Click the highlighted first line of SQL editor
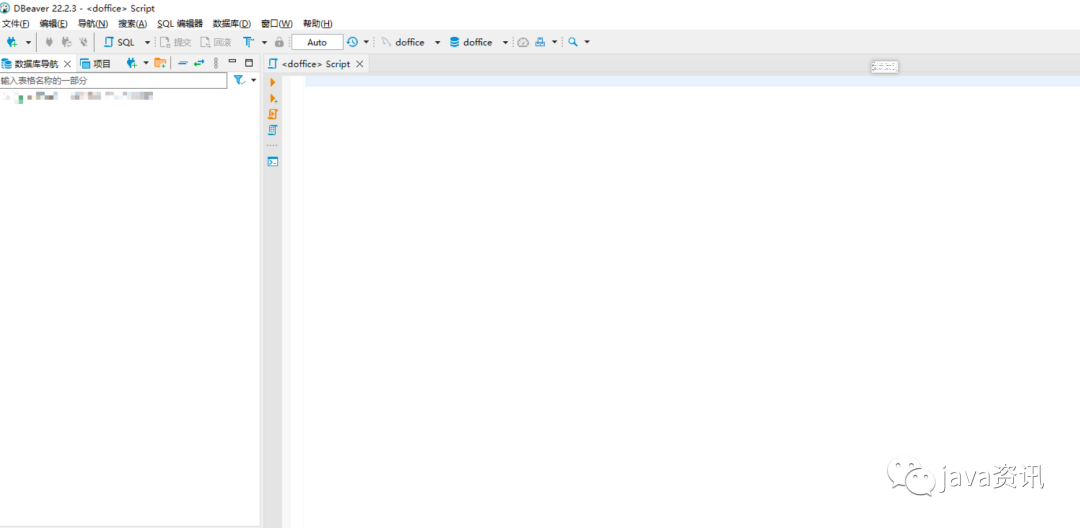1080x528 pixels. coord(692,81)
